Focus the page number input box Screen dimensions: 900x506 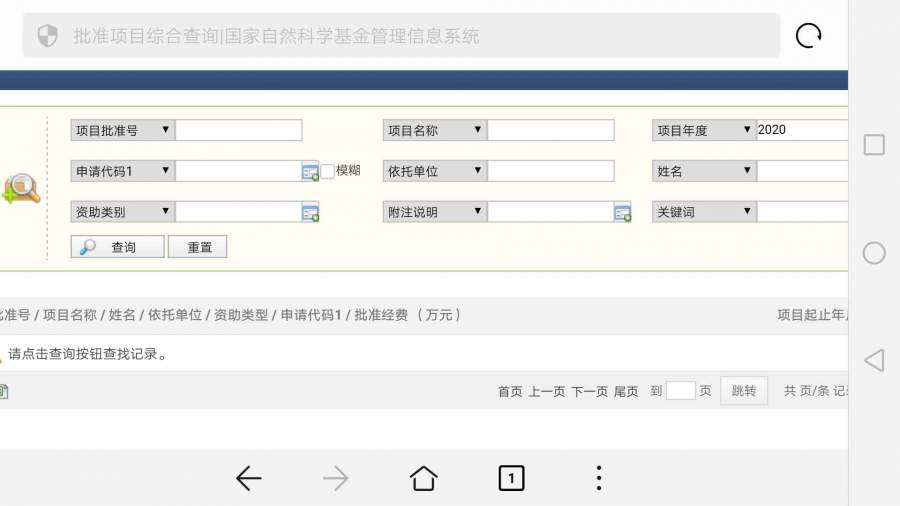tap(681, 391)
